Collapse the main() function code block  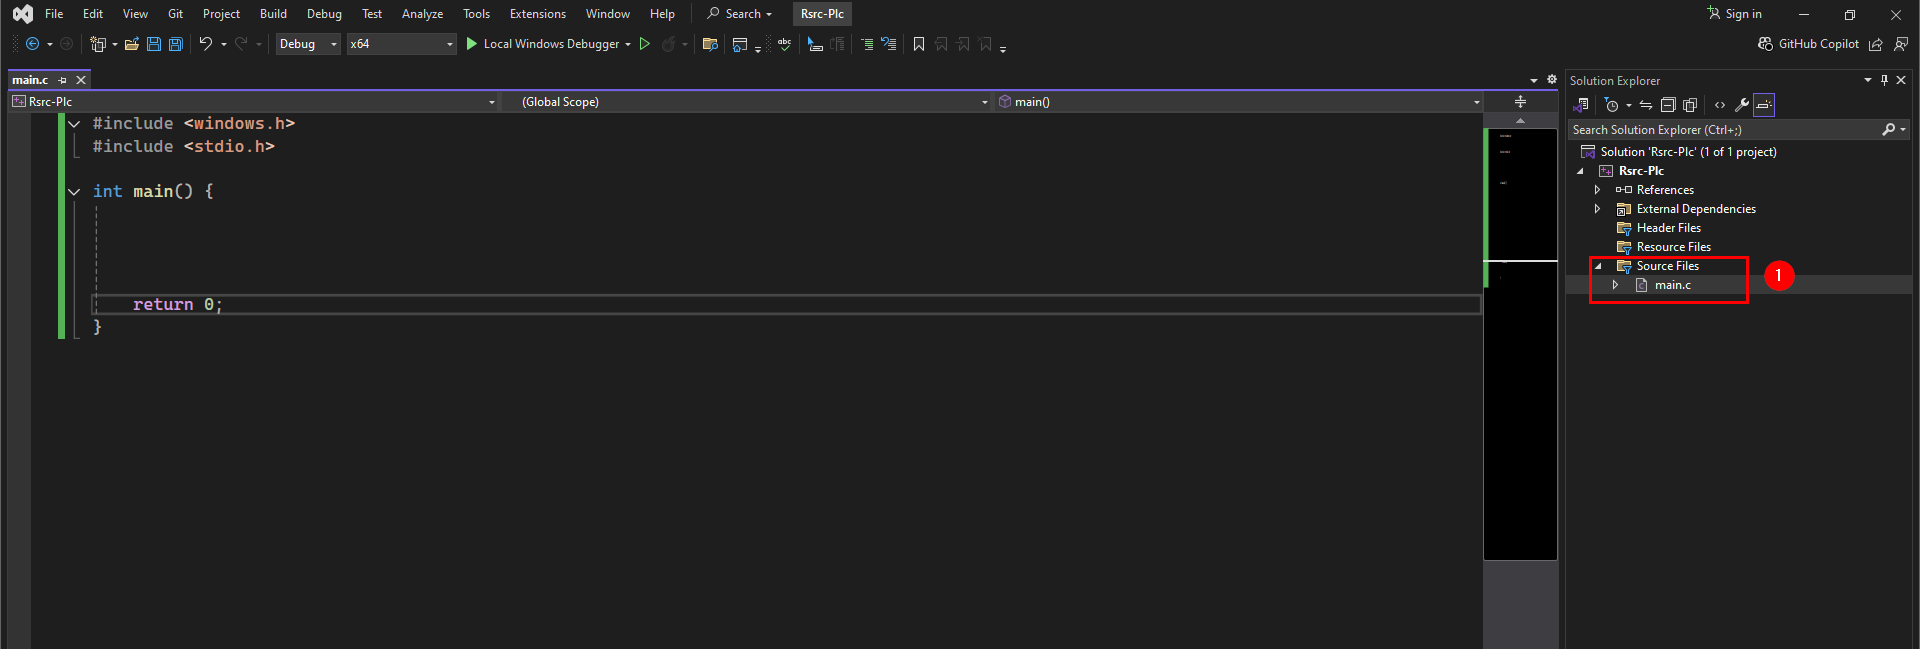pos(74,192)
